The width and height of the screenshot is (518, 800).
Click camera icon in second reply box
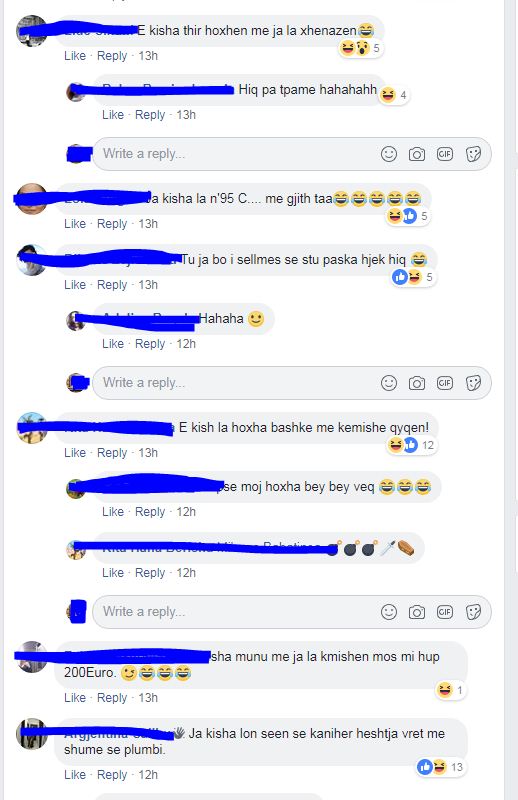pos(417,383)
